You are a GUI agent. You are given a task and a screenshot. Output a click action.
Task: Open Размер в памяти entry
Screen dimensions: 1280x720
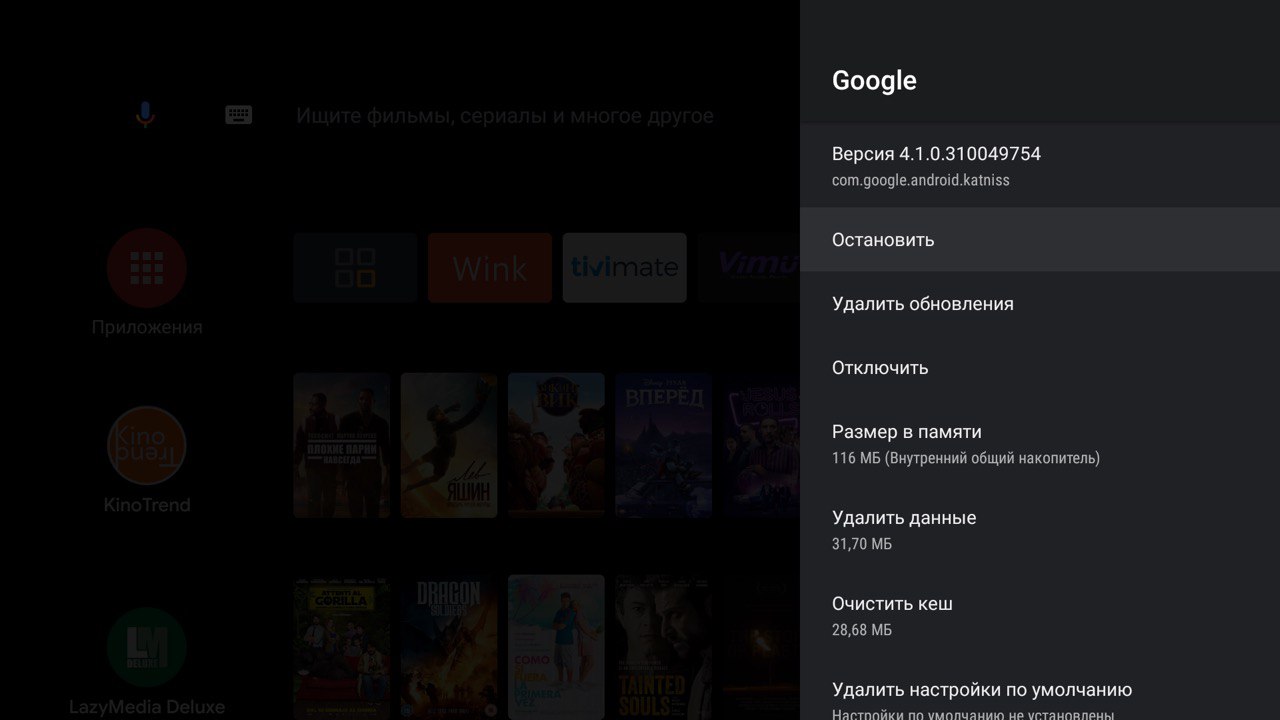tap(1040, 444)
